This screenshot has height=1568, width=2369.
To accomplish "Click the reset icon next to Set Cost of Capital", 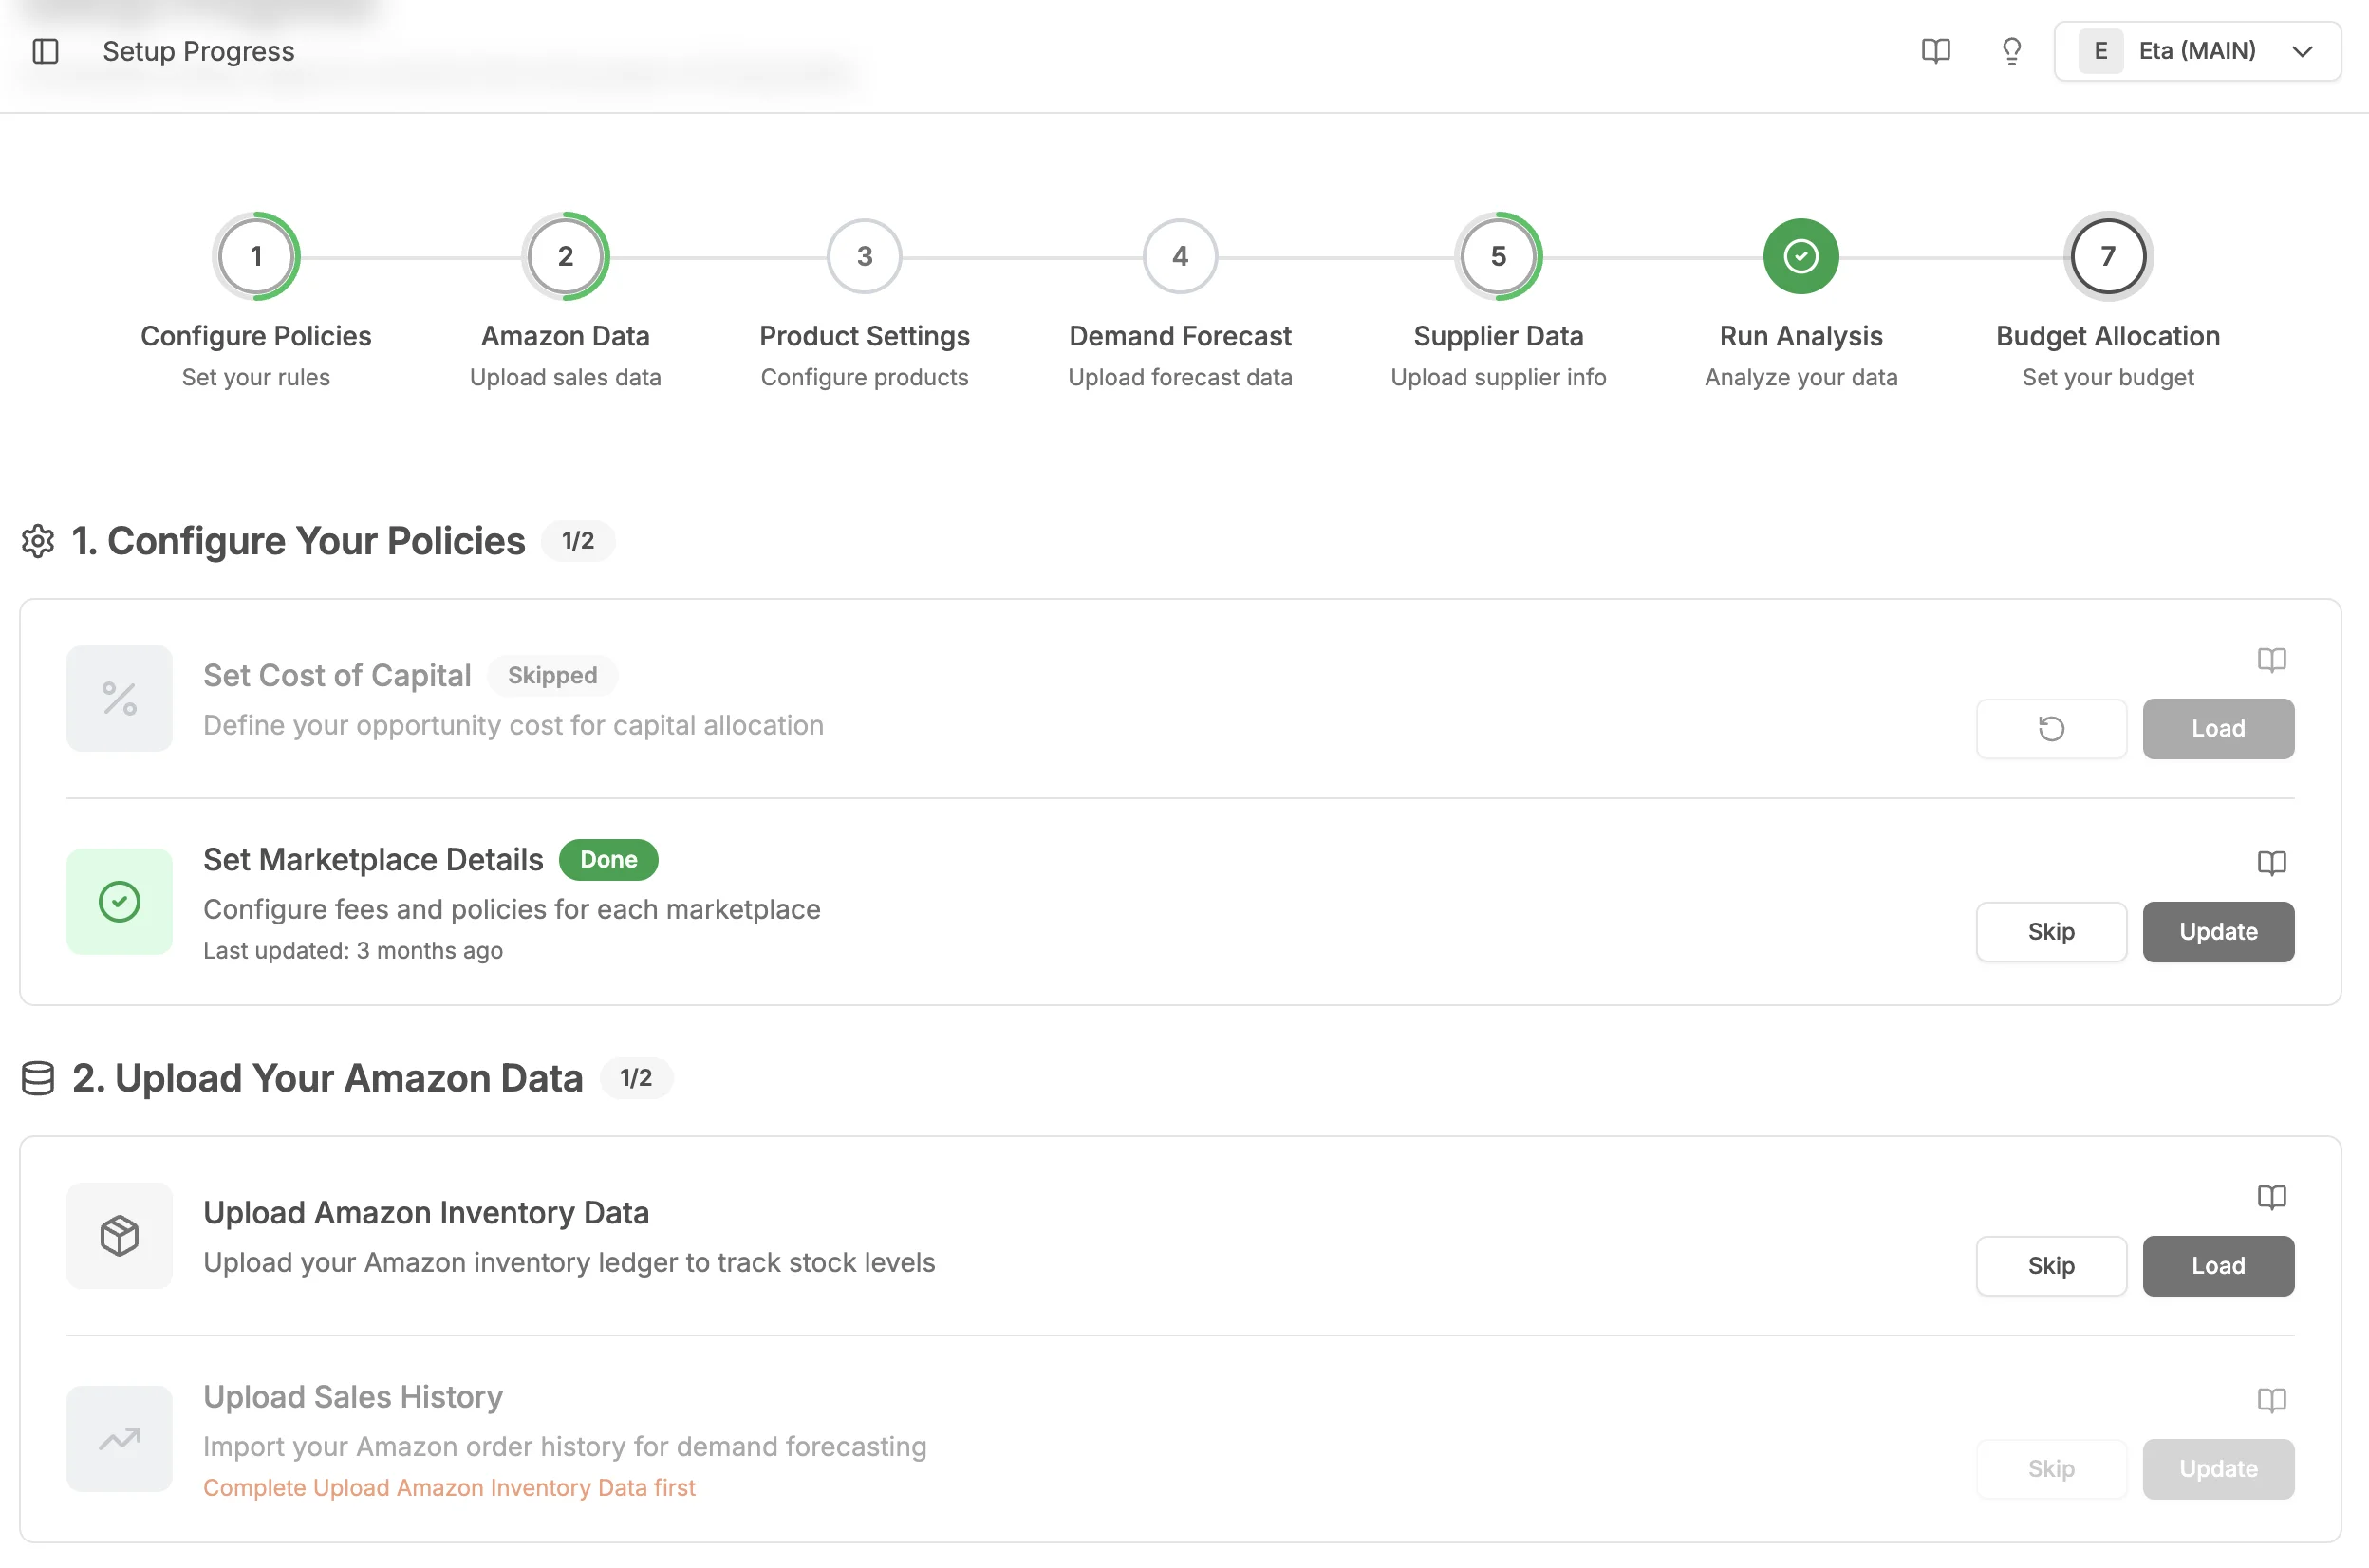I will [2051, 729].
